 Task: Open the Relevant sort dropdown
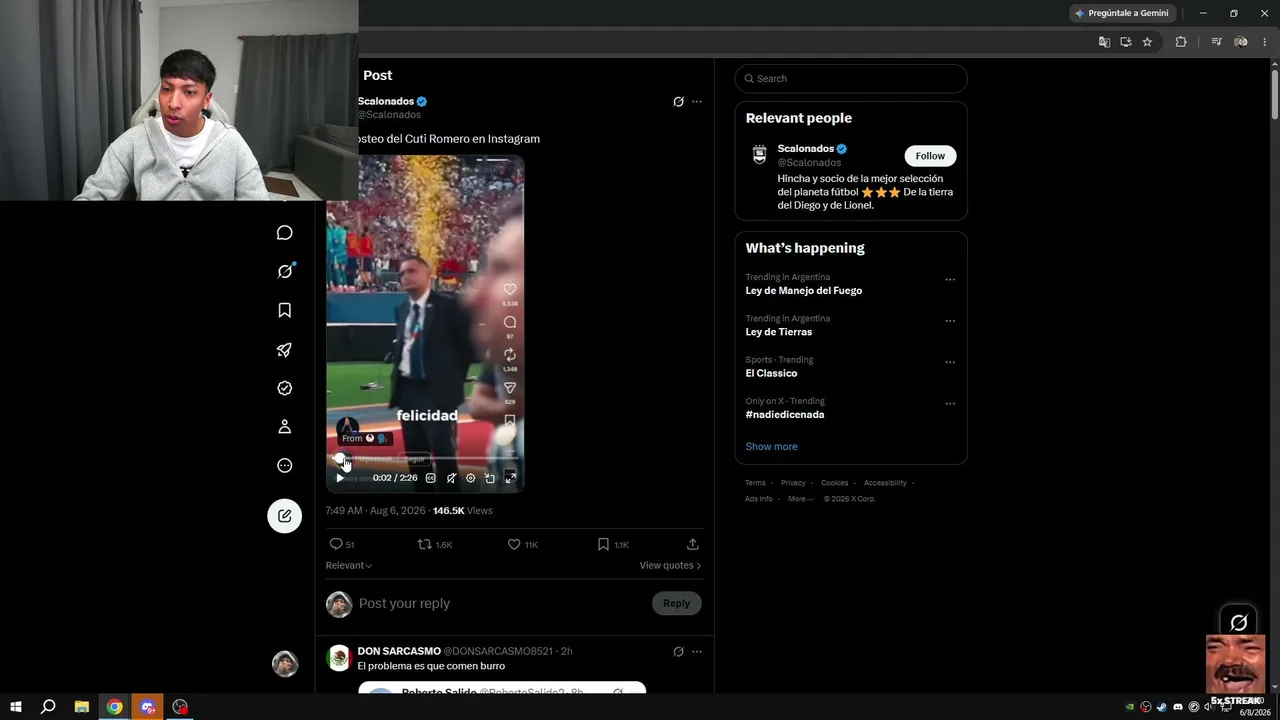[349, 566]
